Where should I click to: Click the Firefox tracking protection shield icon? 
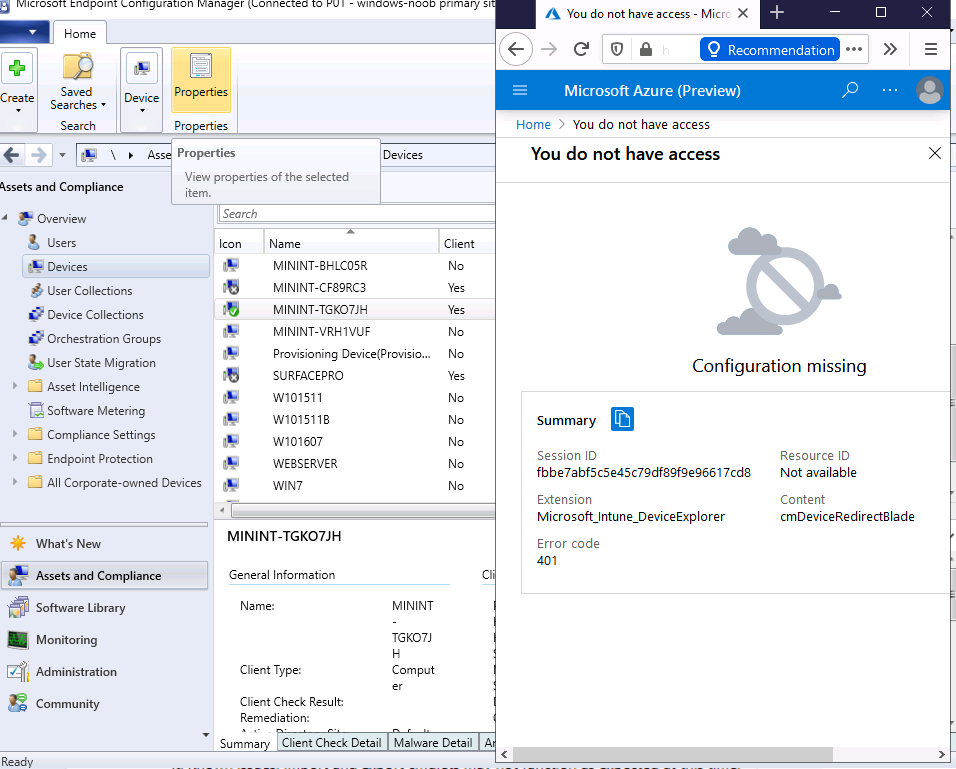pos(617,49)
